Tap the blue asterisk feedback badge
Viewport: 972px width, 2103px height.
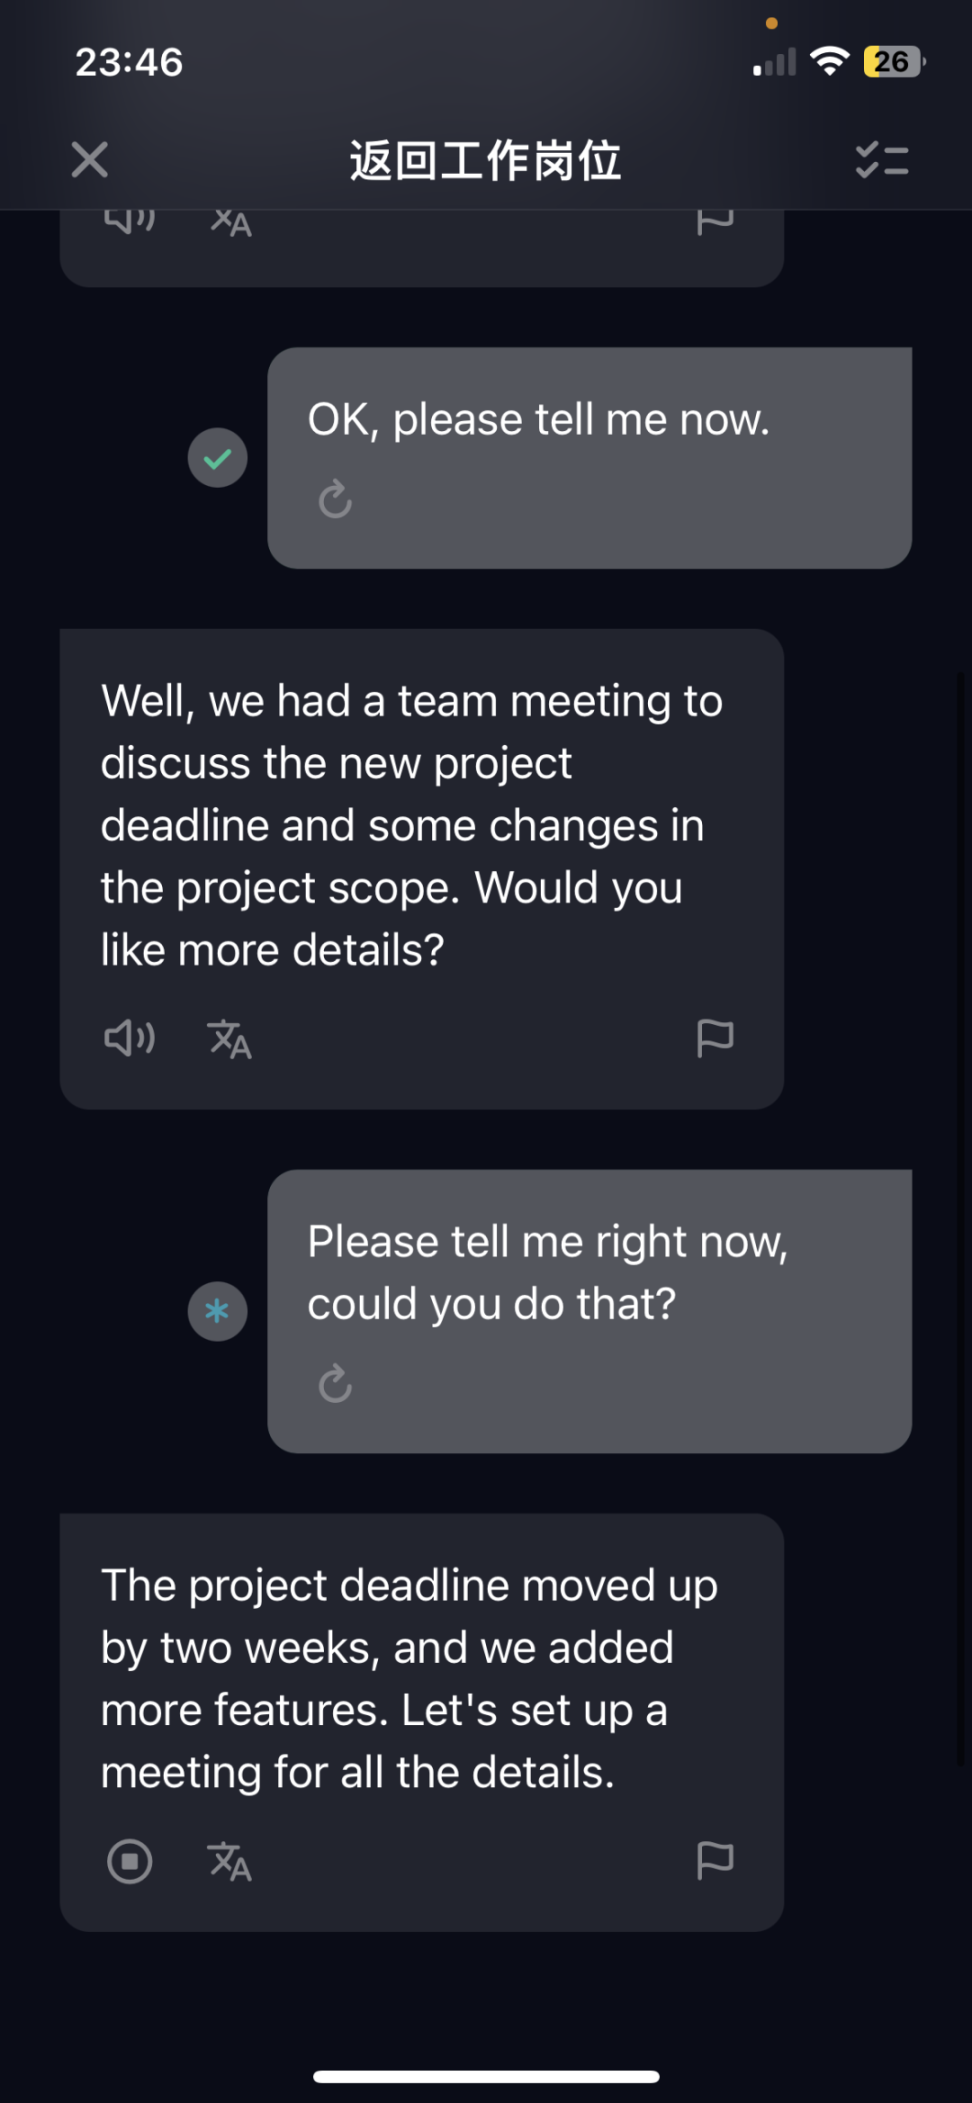218,1311
